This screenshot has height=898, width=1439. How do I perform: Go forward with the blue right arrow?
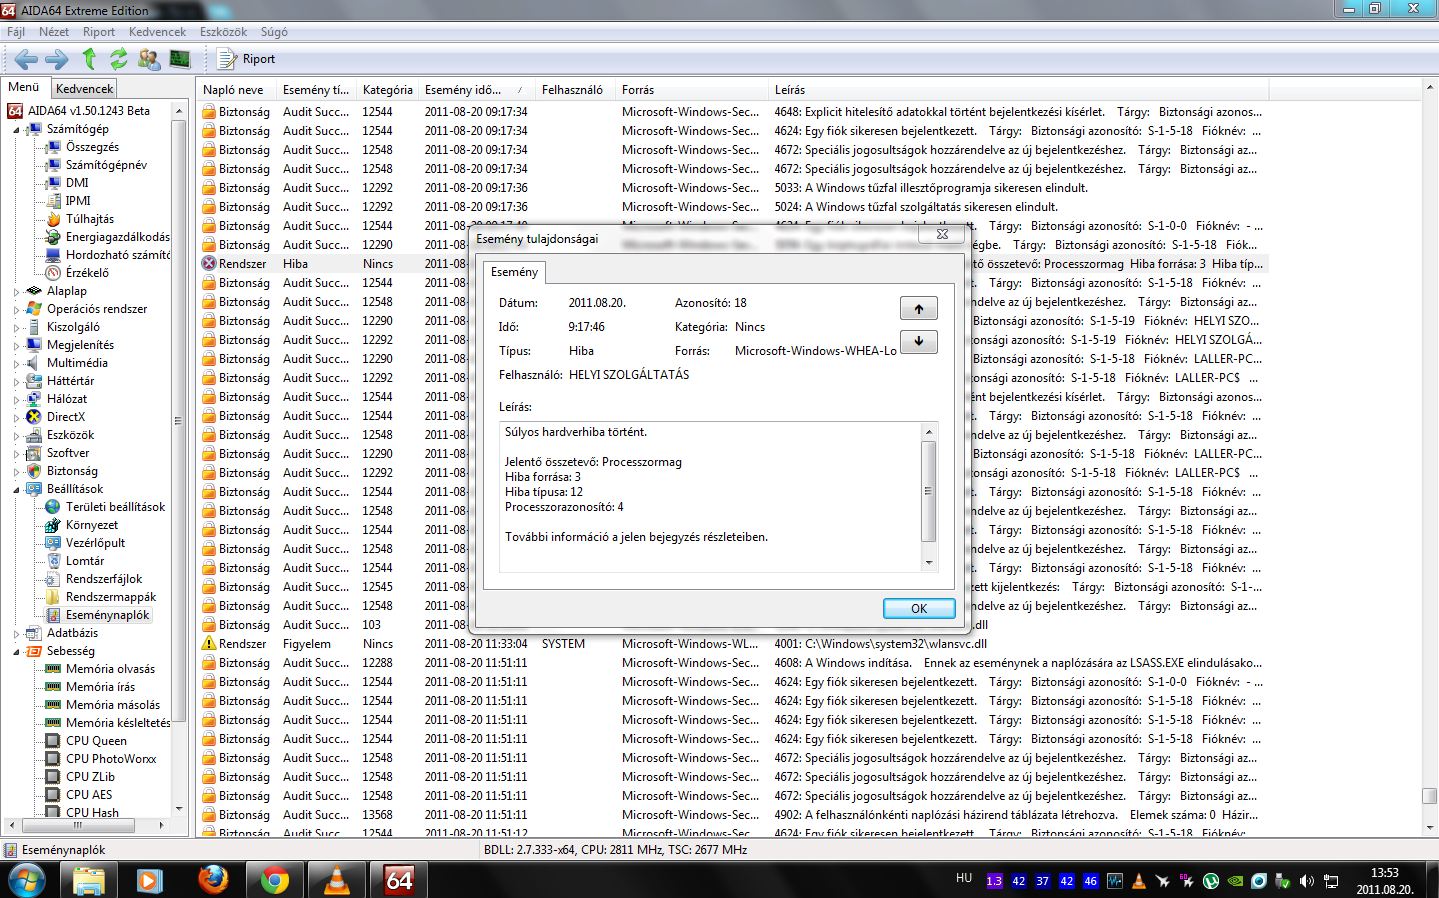pos(57,59)
